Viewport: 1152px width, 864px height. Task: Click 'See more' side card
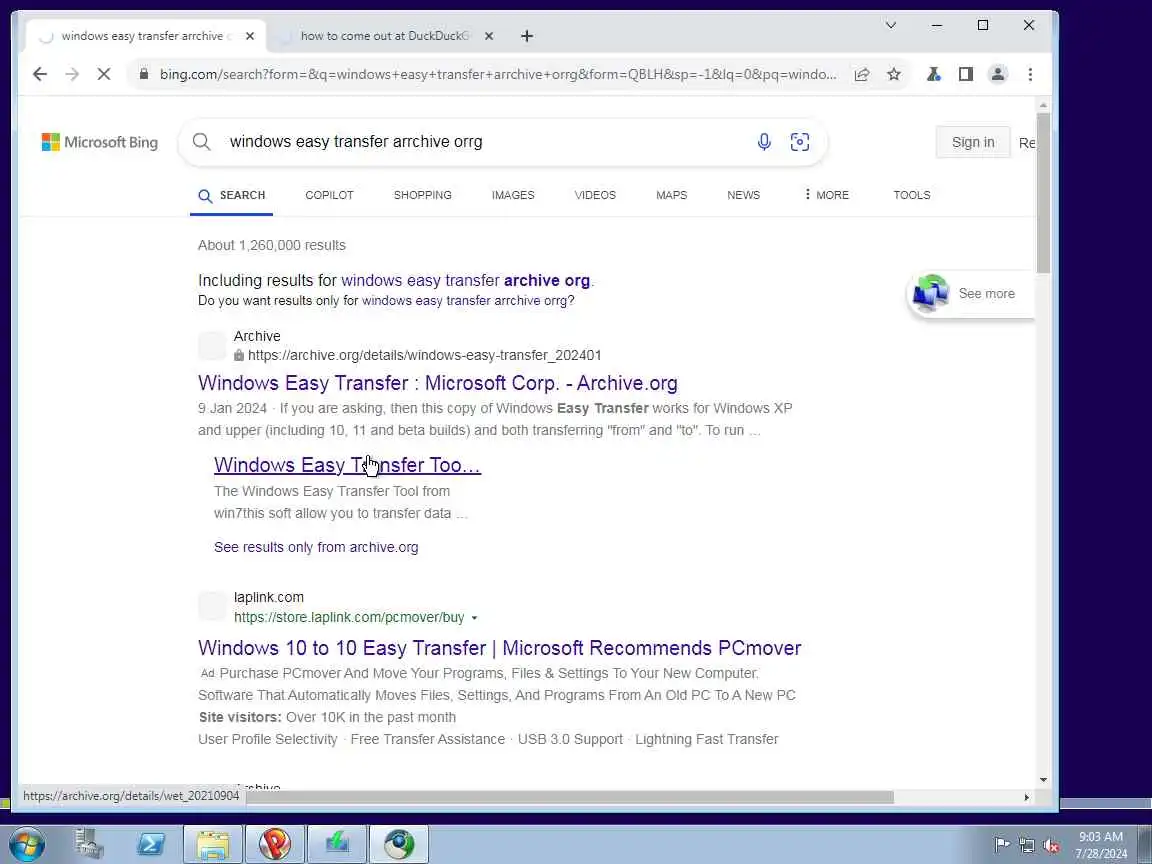(x=970, y=294)
